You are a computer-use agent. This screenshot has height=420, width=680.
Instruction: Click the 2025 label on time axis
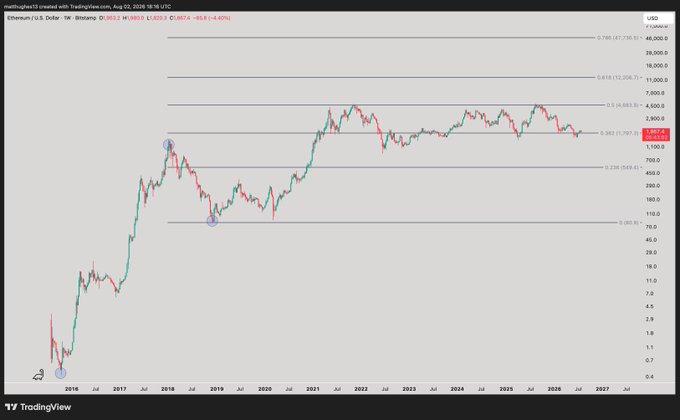[x=506, y=389]
